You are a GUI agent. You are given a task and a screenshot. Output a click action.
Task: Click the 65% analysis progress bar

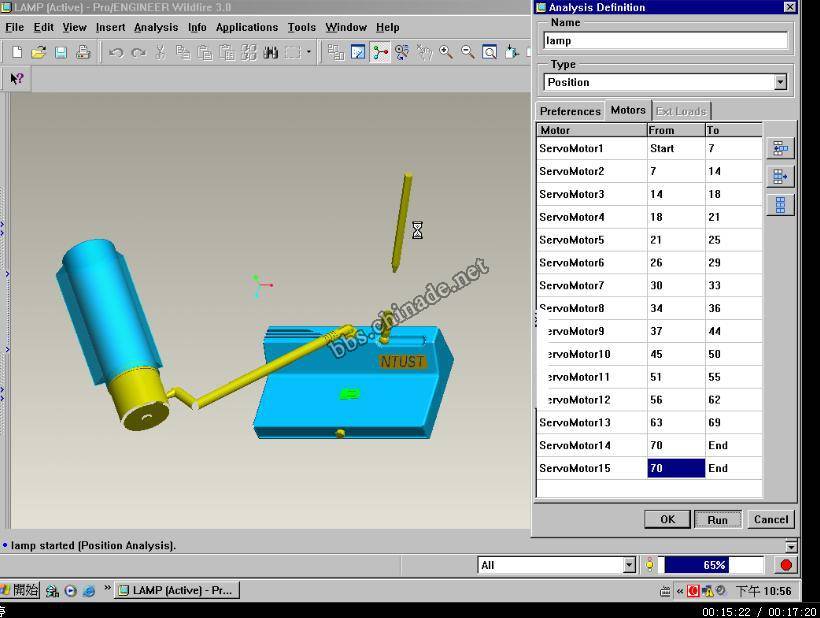(714, 565)
